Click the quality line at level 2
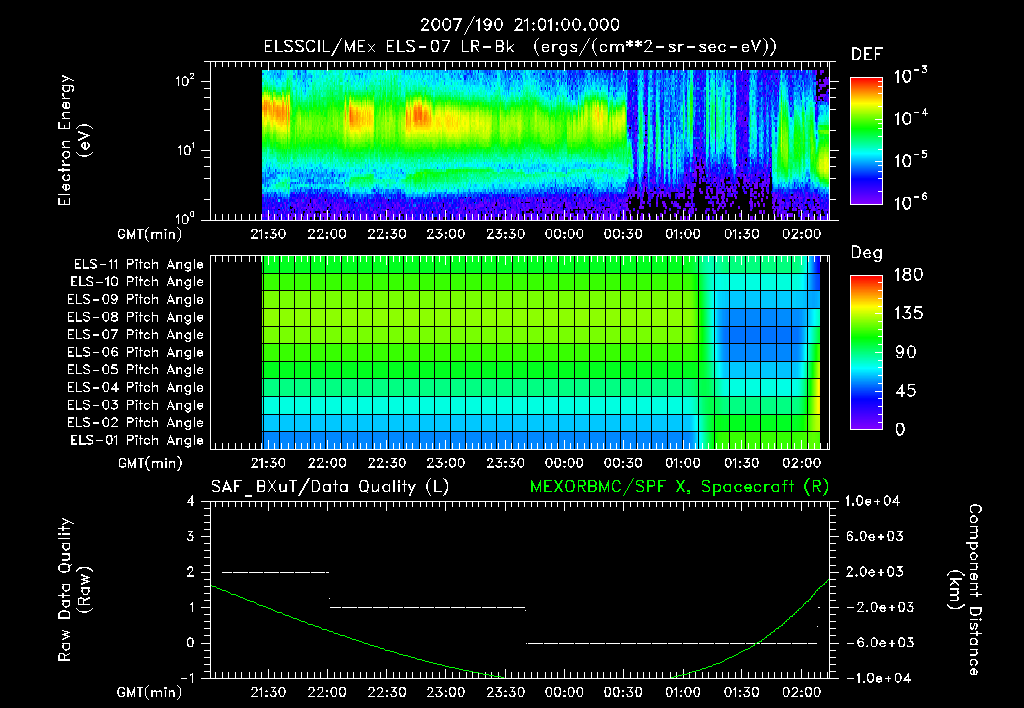1024x708 pixels. pyautogui.click(x=276, y=572)
